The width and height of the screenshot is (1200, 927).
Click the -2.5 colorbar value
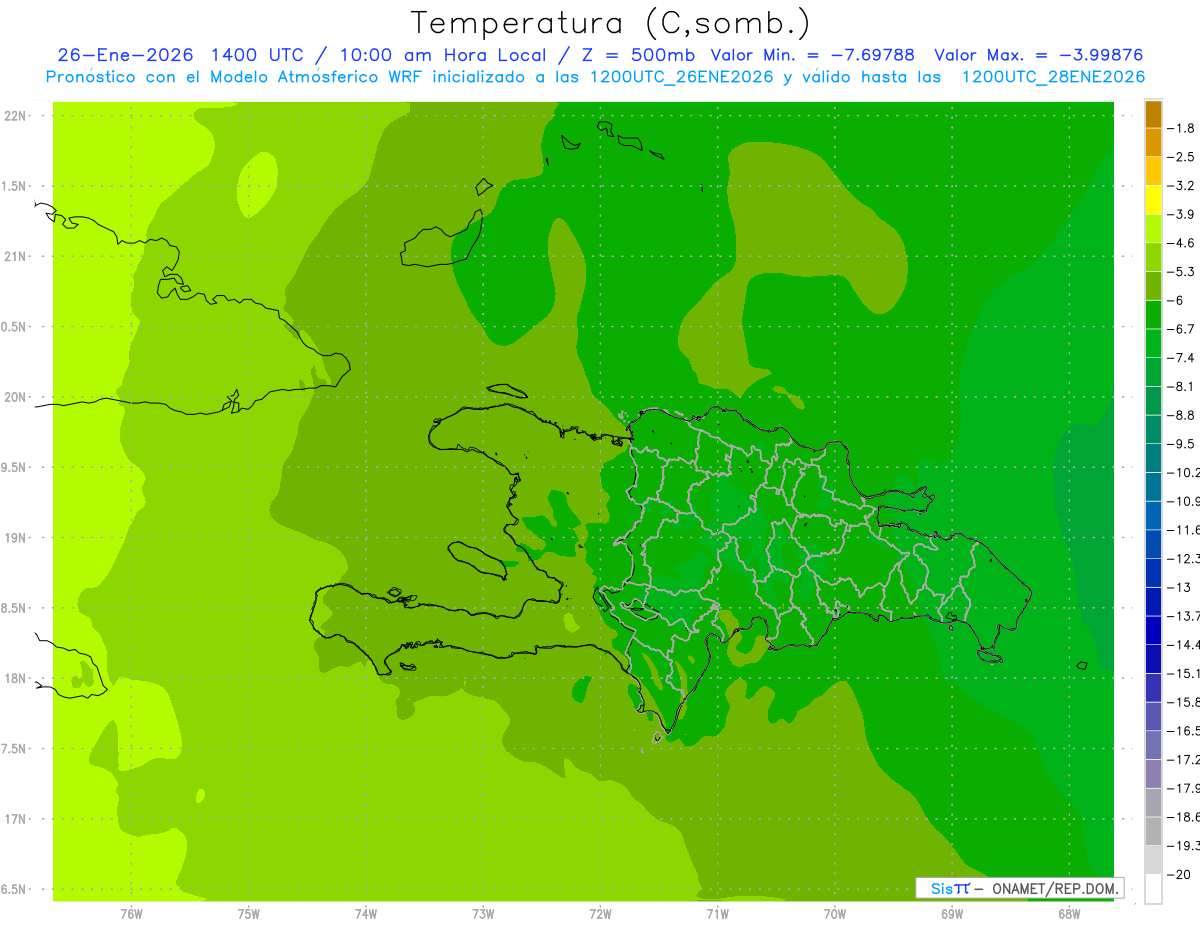[1181, 157]
